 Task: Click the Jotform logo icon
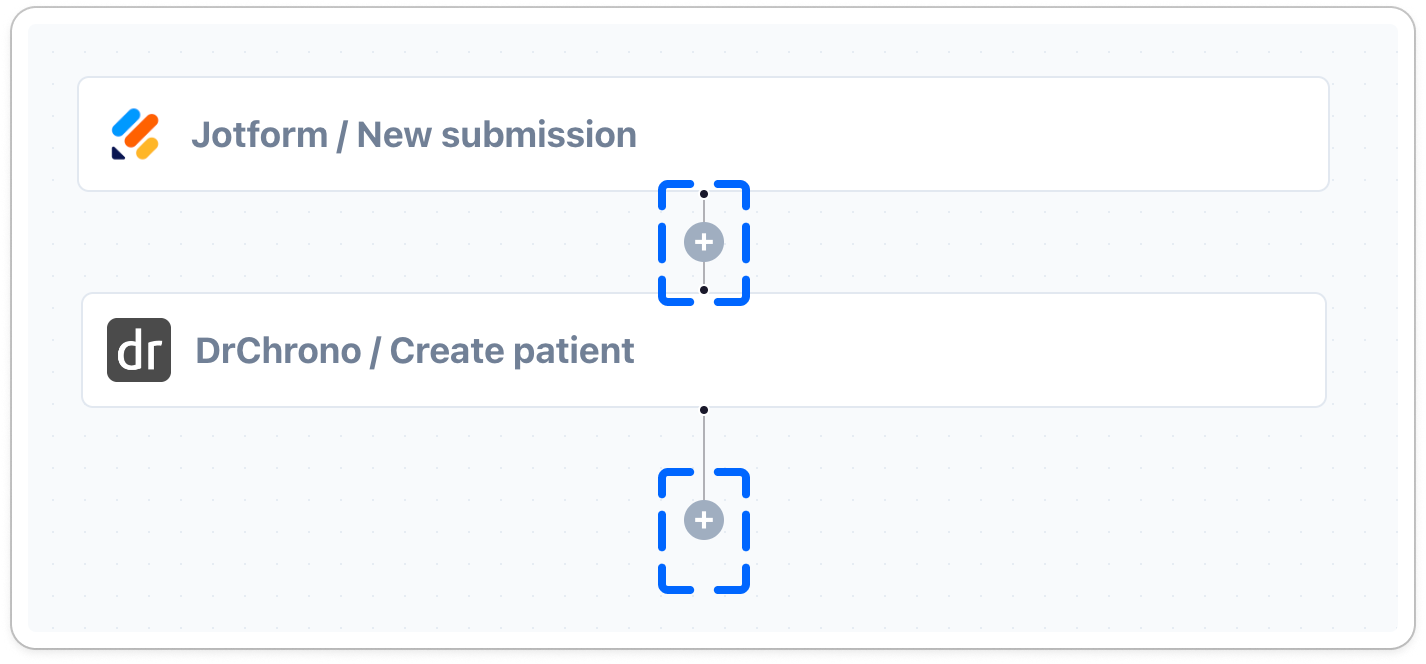coord(135,134)
